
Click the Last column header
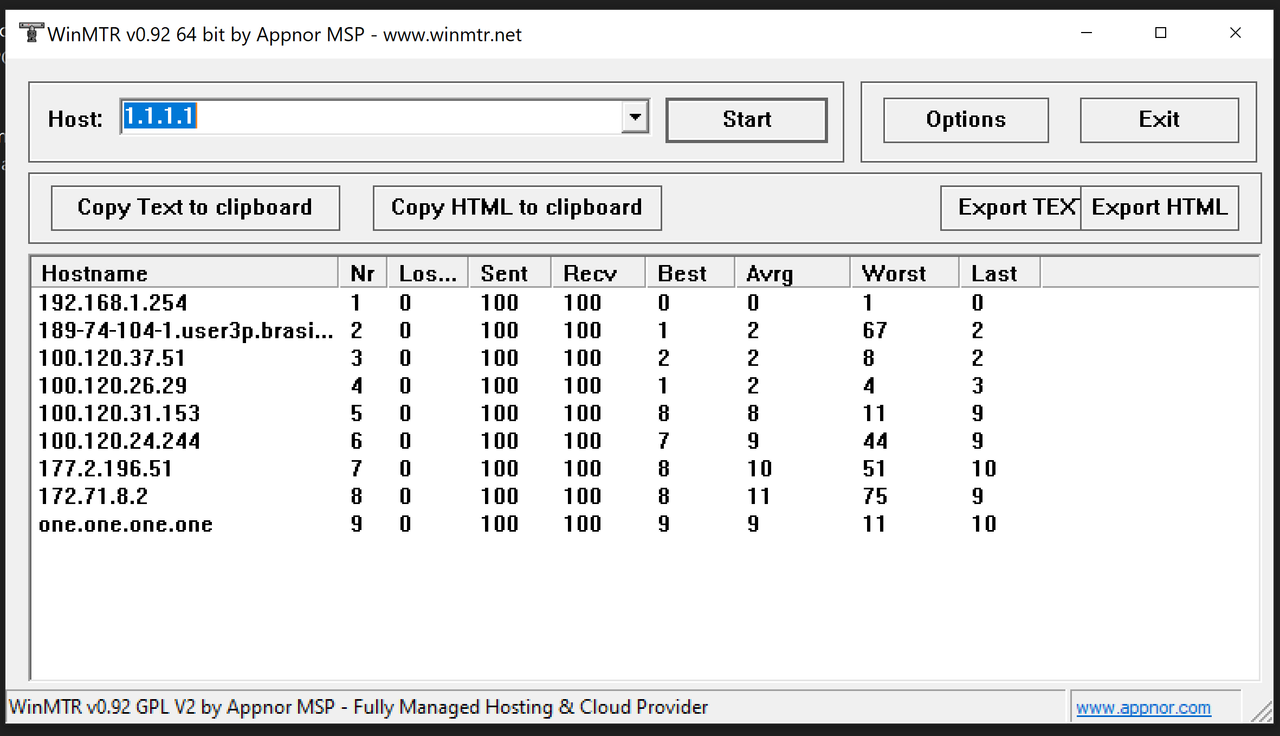[x=999, y=274]
